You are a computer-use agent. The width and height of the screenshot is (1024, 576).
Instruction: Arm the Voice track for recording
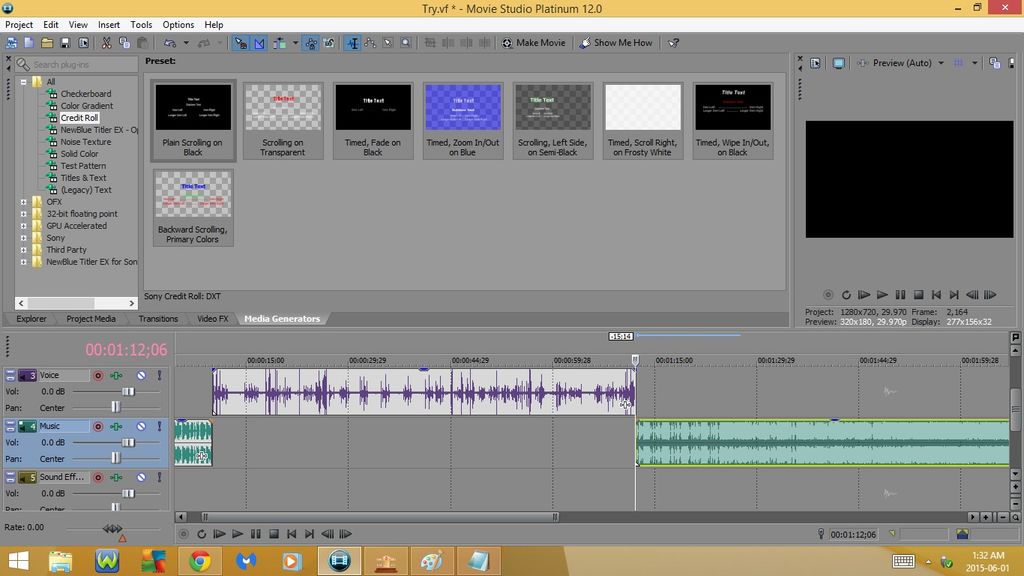click(98, 375)
